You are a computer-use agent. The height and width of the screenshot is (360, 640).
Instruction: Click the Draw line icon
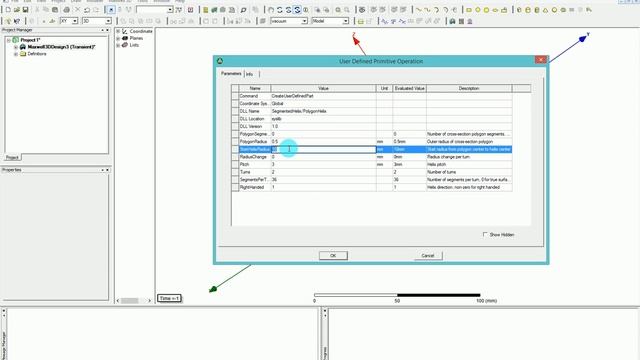[419, 9]
